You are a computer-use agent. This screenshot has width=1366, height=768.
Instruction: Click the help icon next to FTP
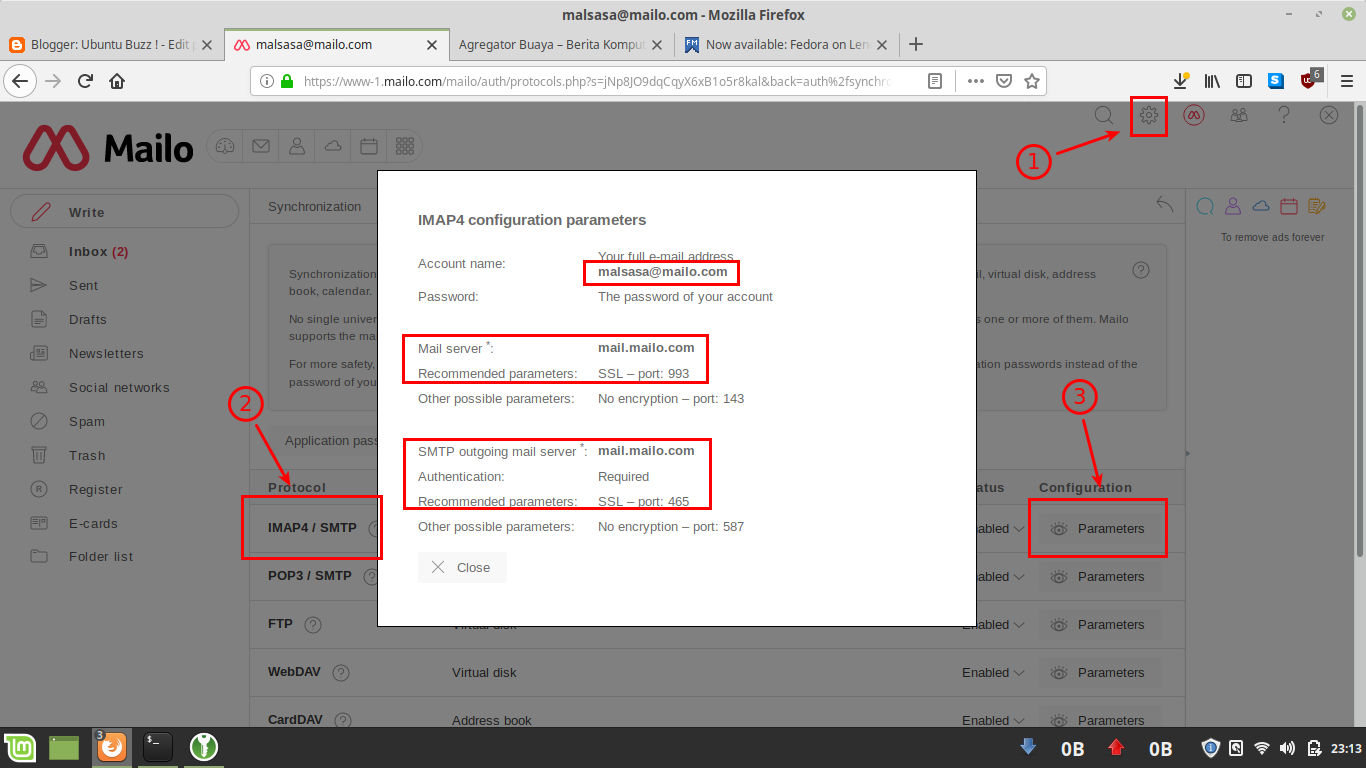click(313, 625)
